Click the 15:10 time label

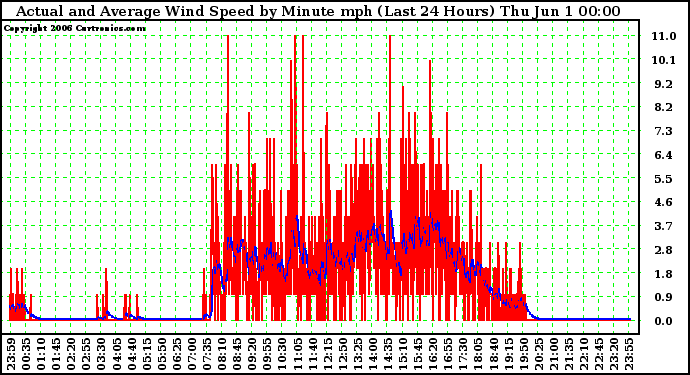pyautogui.click(x=403, y=354)
